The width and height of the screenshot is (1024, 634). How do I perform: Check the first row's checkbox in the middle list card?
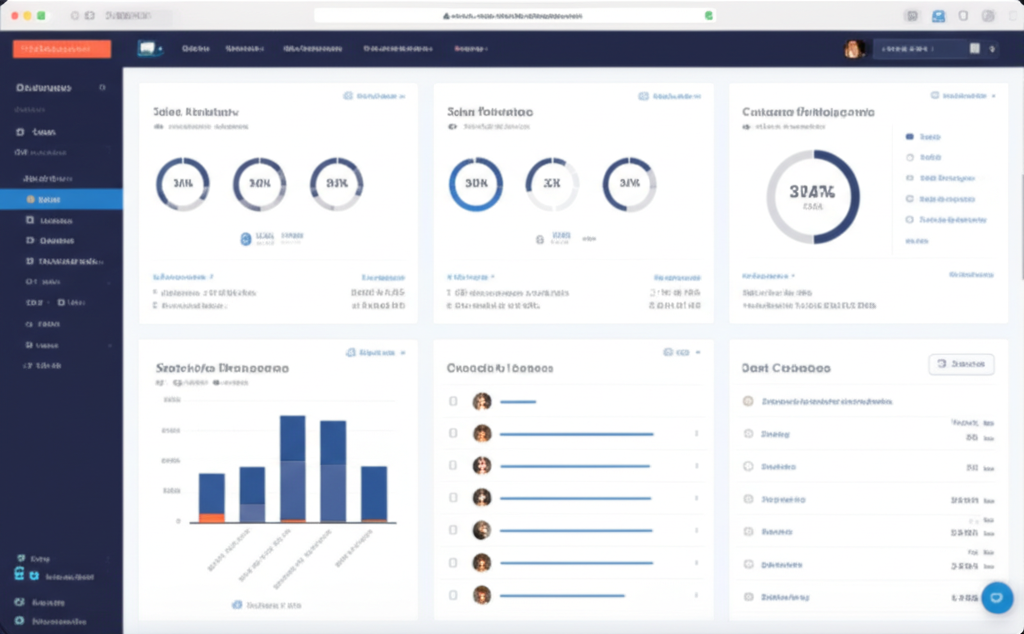(453, 401)
